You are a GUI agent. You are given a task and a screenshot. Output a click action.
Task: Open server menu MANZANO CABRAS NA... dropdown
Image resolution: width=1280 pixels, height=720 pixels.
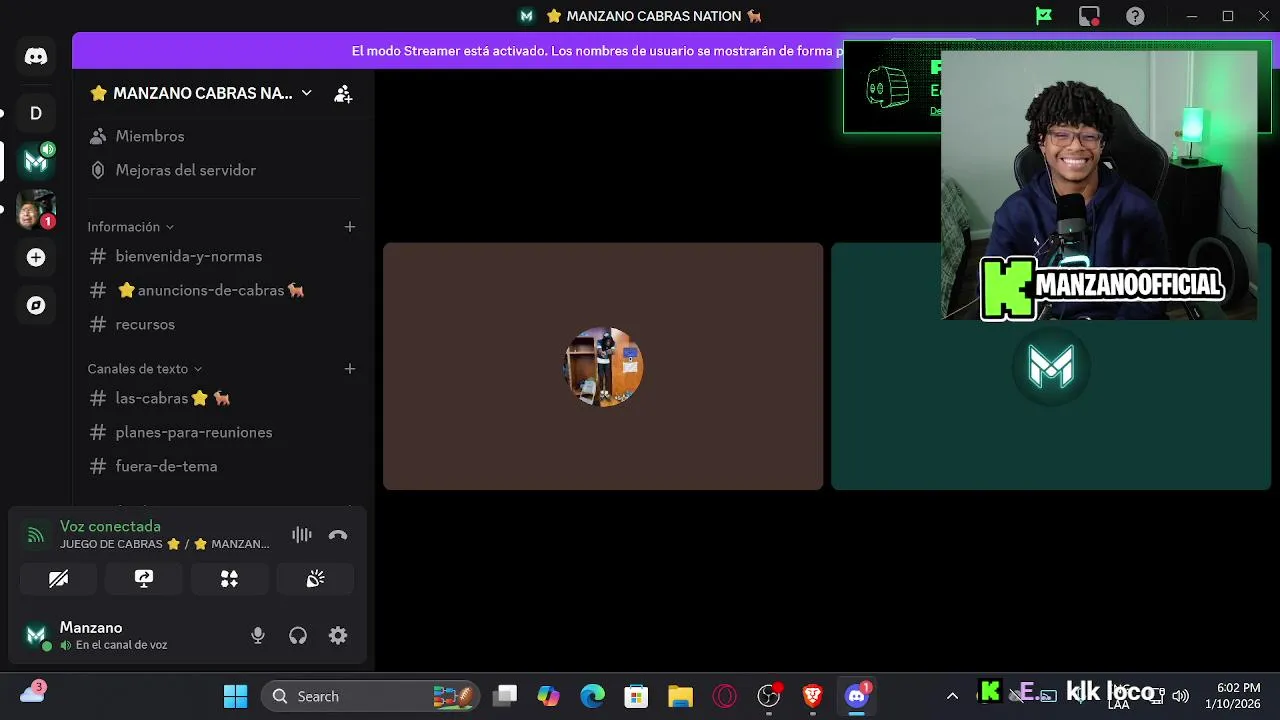tap(200, 93)
